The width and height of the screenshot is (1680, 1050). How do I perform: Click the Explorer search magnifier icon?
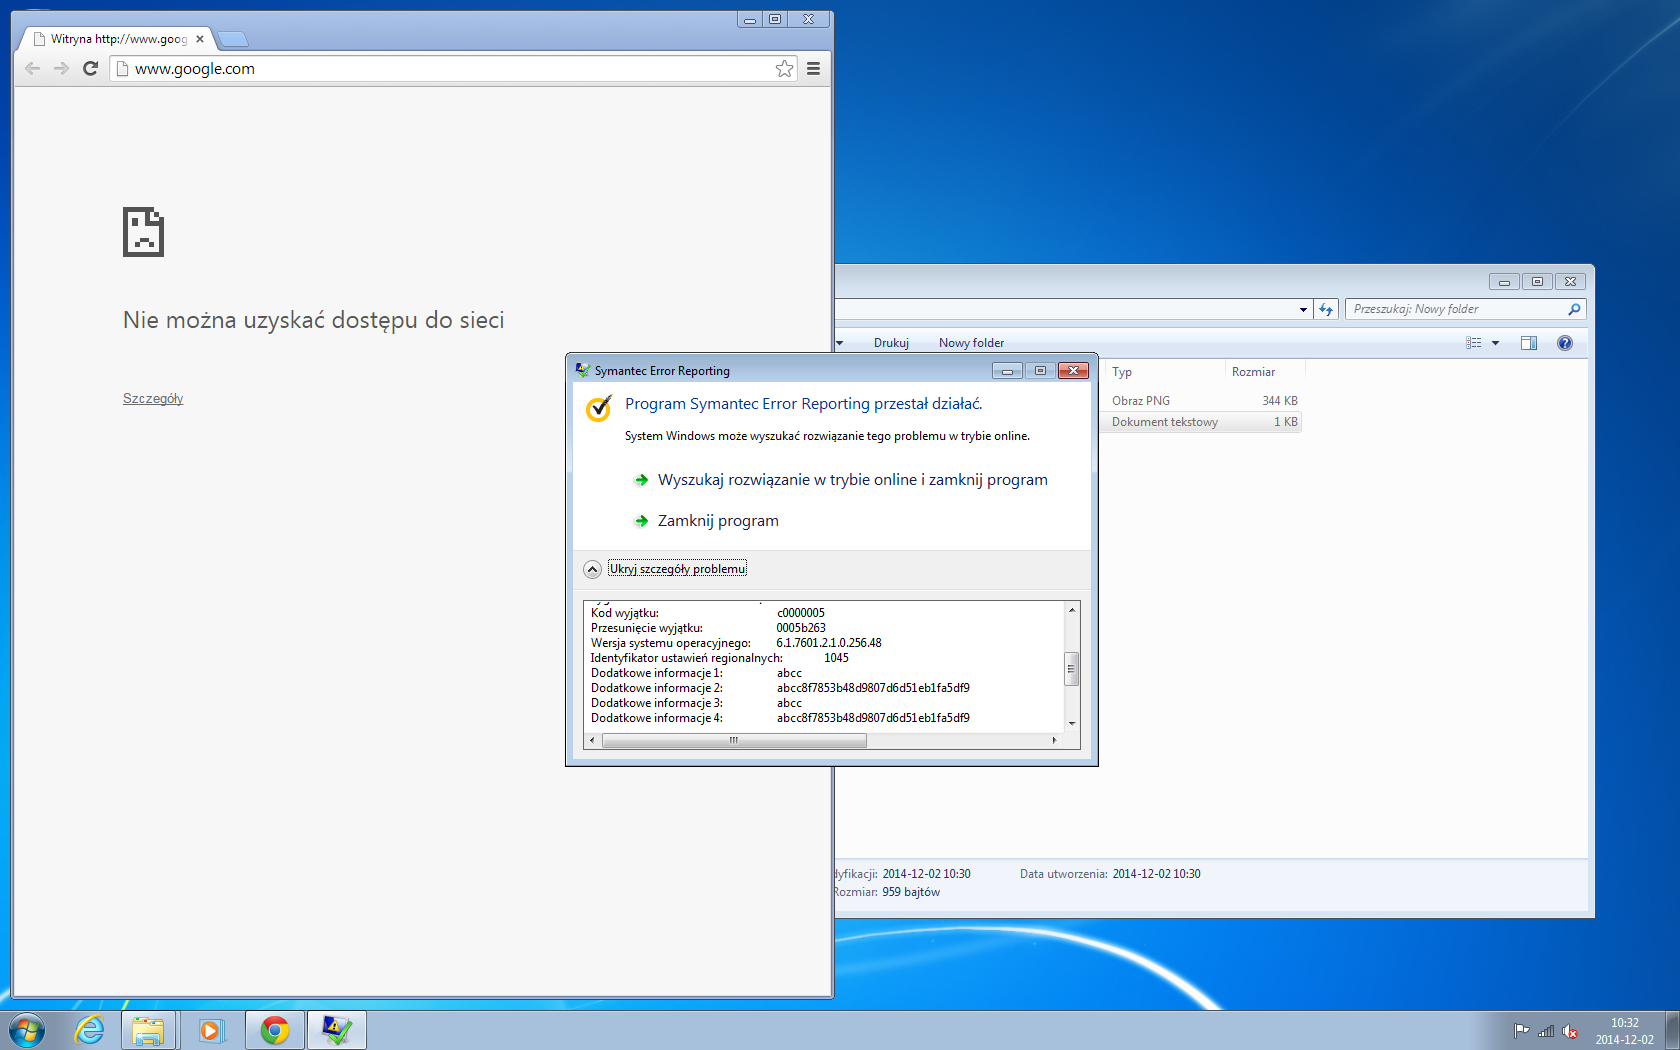point(1574,309)
